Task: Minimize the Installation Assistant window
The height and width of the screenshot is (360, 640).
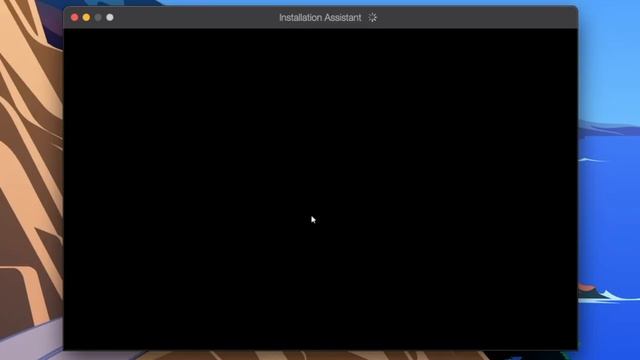Action: [87, 18]
